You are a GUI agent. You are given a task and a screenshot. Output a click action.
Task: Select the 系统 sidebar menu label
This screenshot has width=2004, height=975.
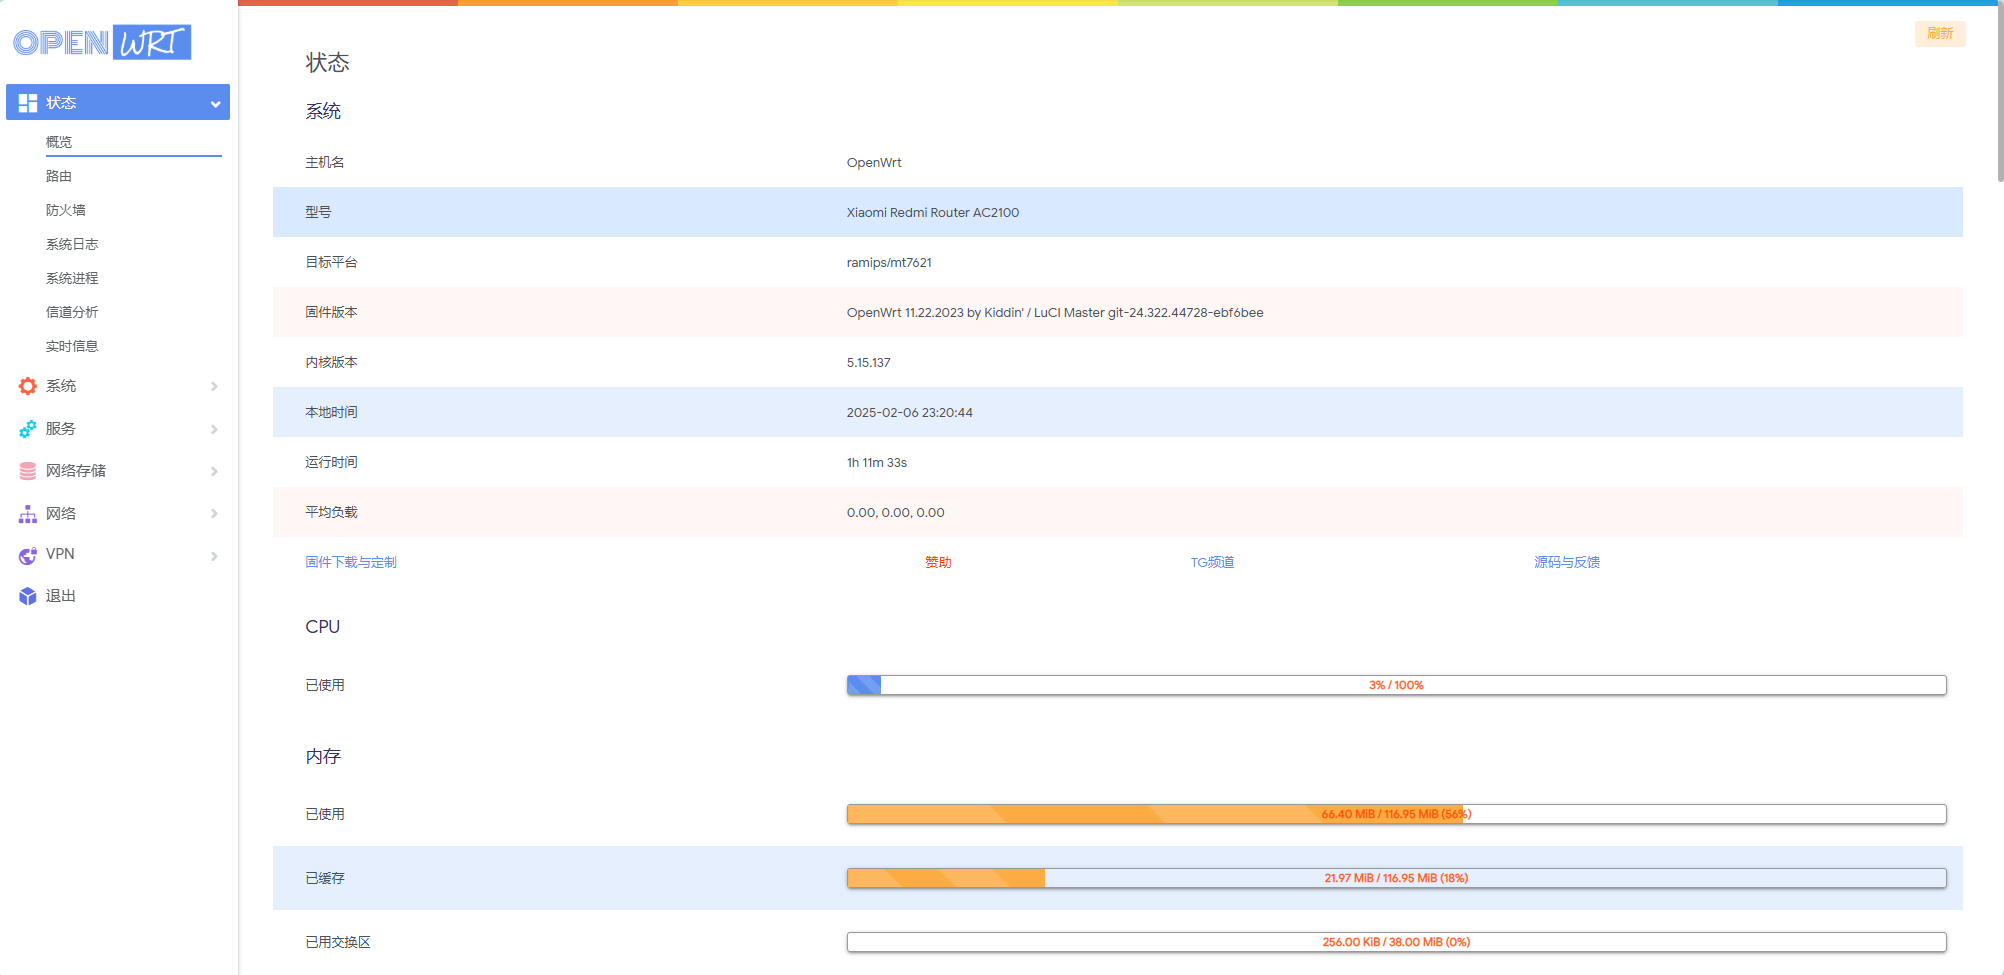61,386
